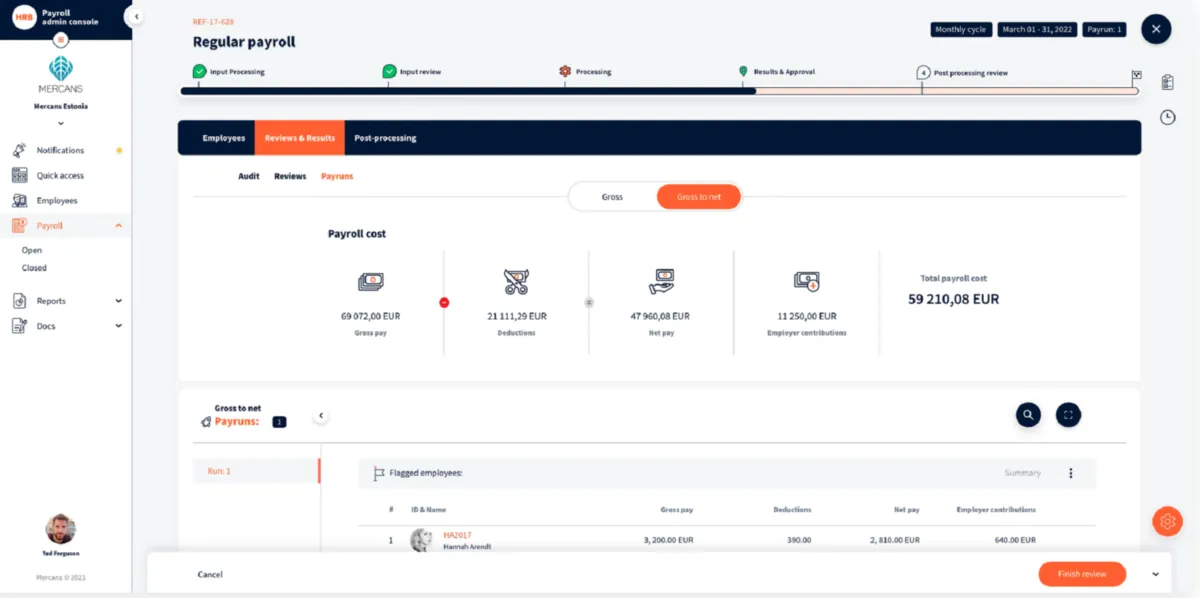
Task: Click the Notifications bell icon
Action: pos(19,150)
